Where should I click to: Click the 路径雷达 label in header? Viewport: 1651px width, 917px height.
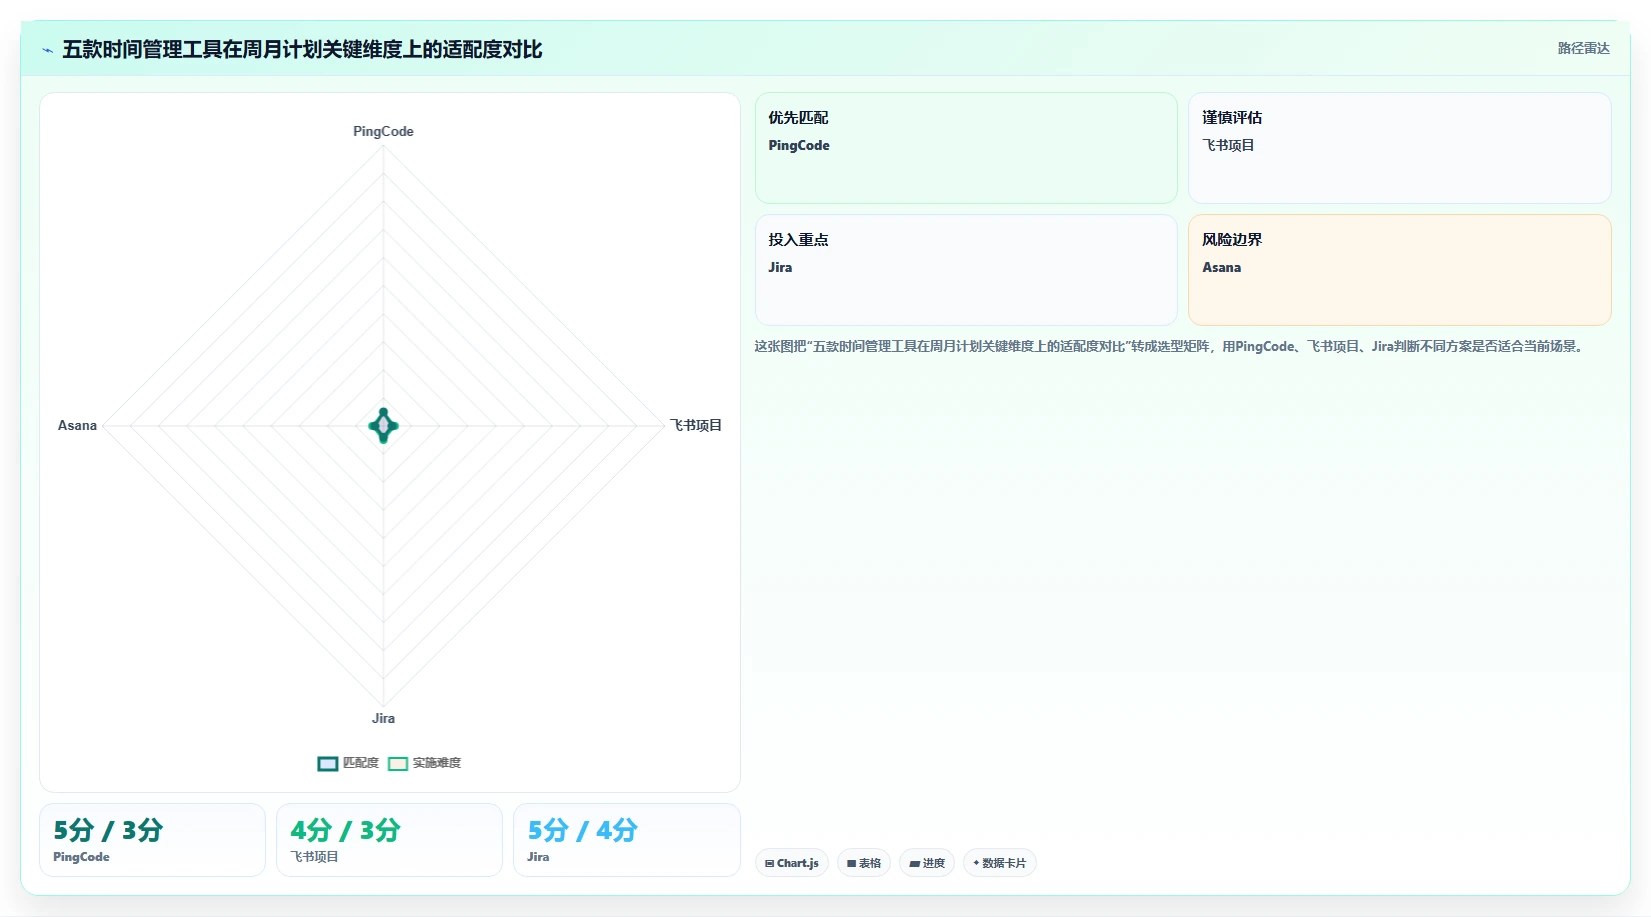tap(1583, 48)
